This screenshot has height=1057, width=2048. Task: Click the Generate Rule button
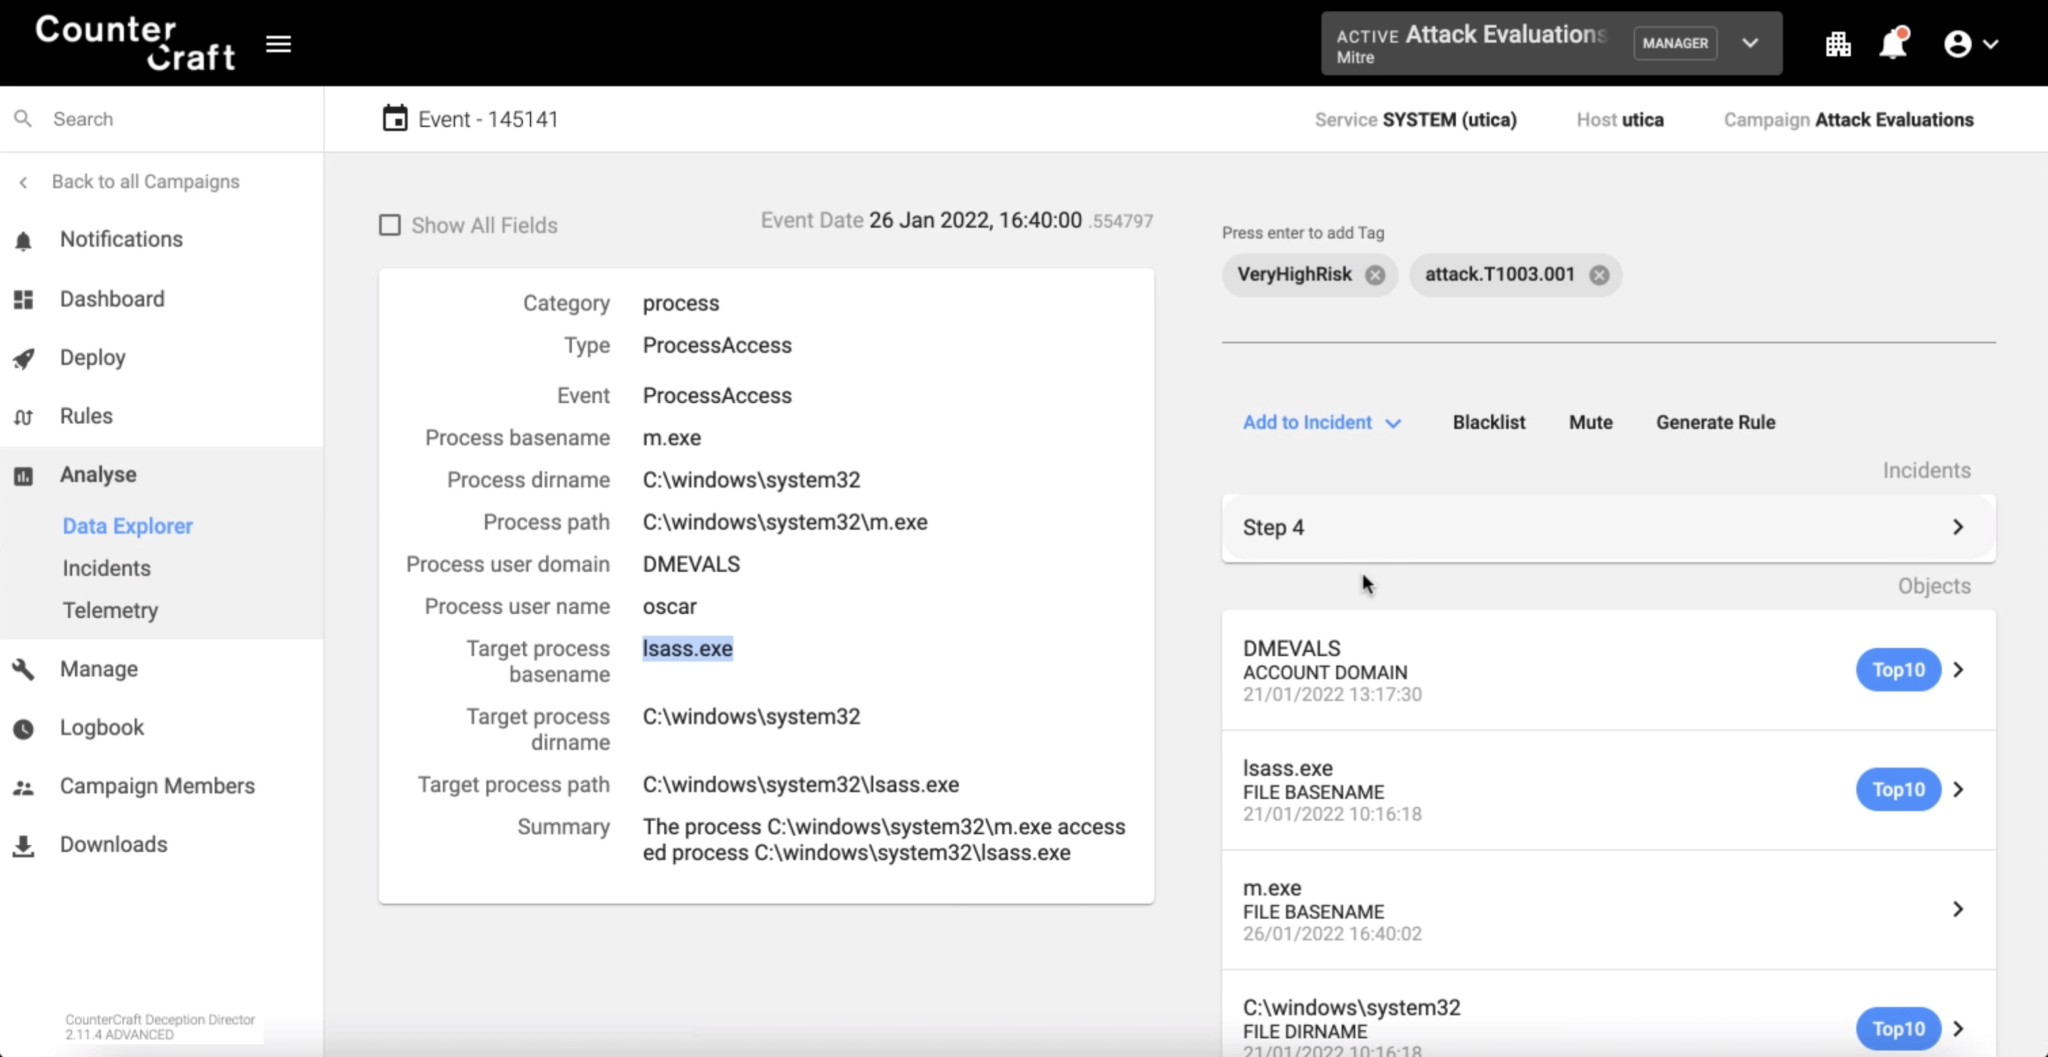(x=1715, y=423)
